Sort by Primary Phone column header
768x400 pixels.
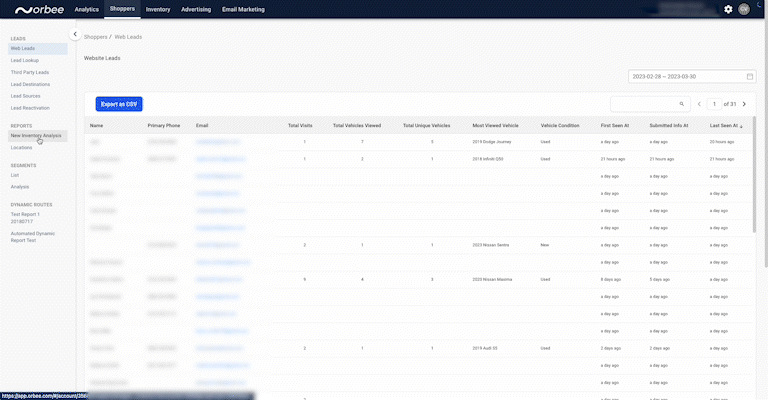click(x=164, y=126)
